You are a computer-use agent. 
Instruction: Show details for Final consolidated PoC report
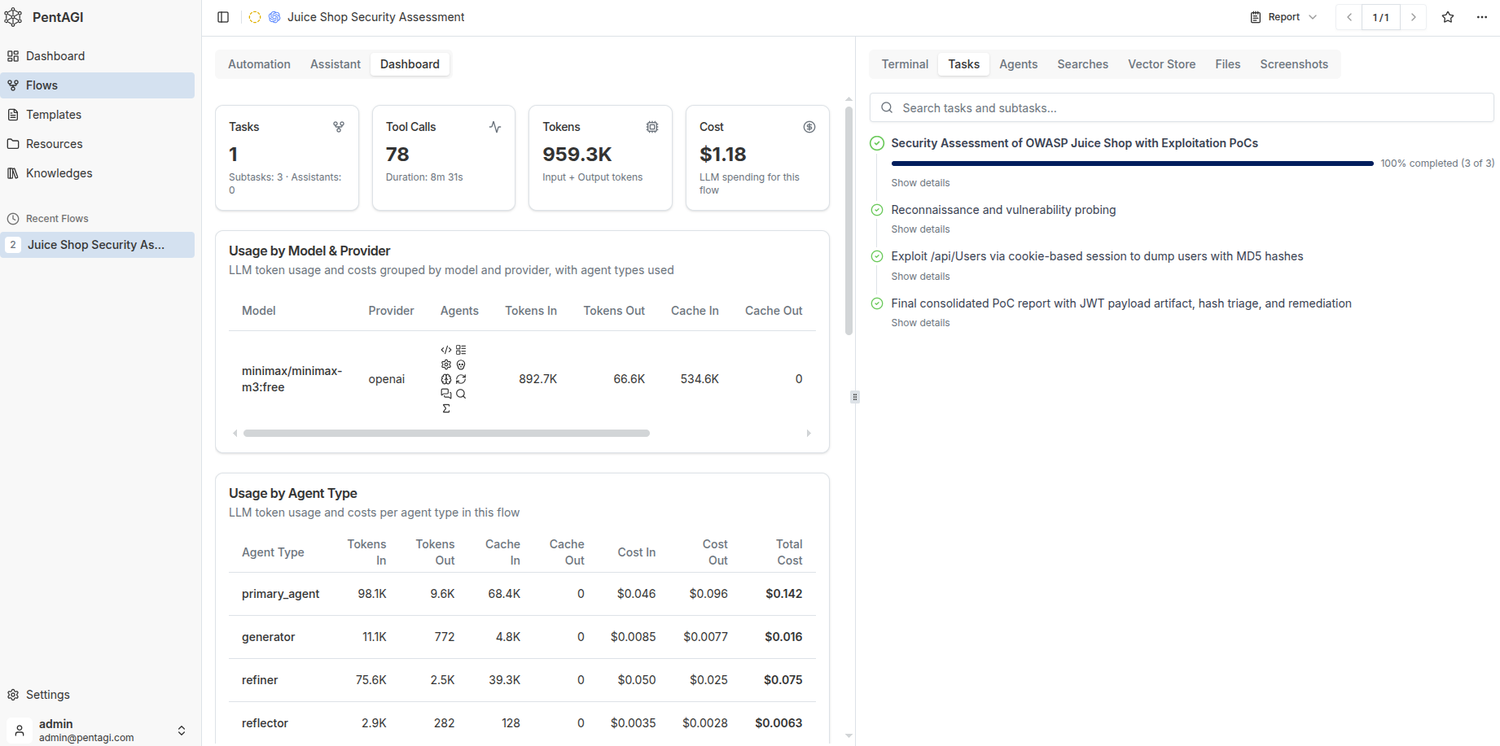point(920,323)
